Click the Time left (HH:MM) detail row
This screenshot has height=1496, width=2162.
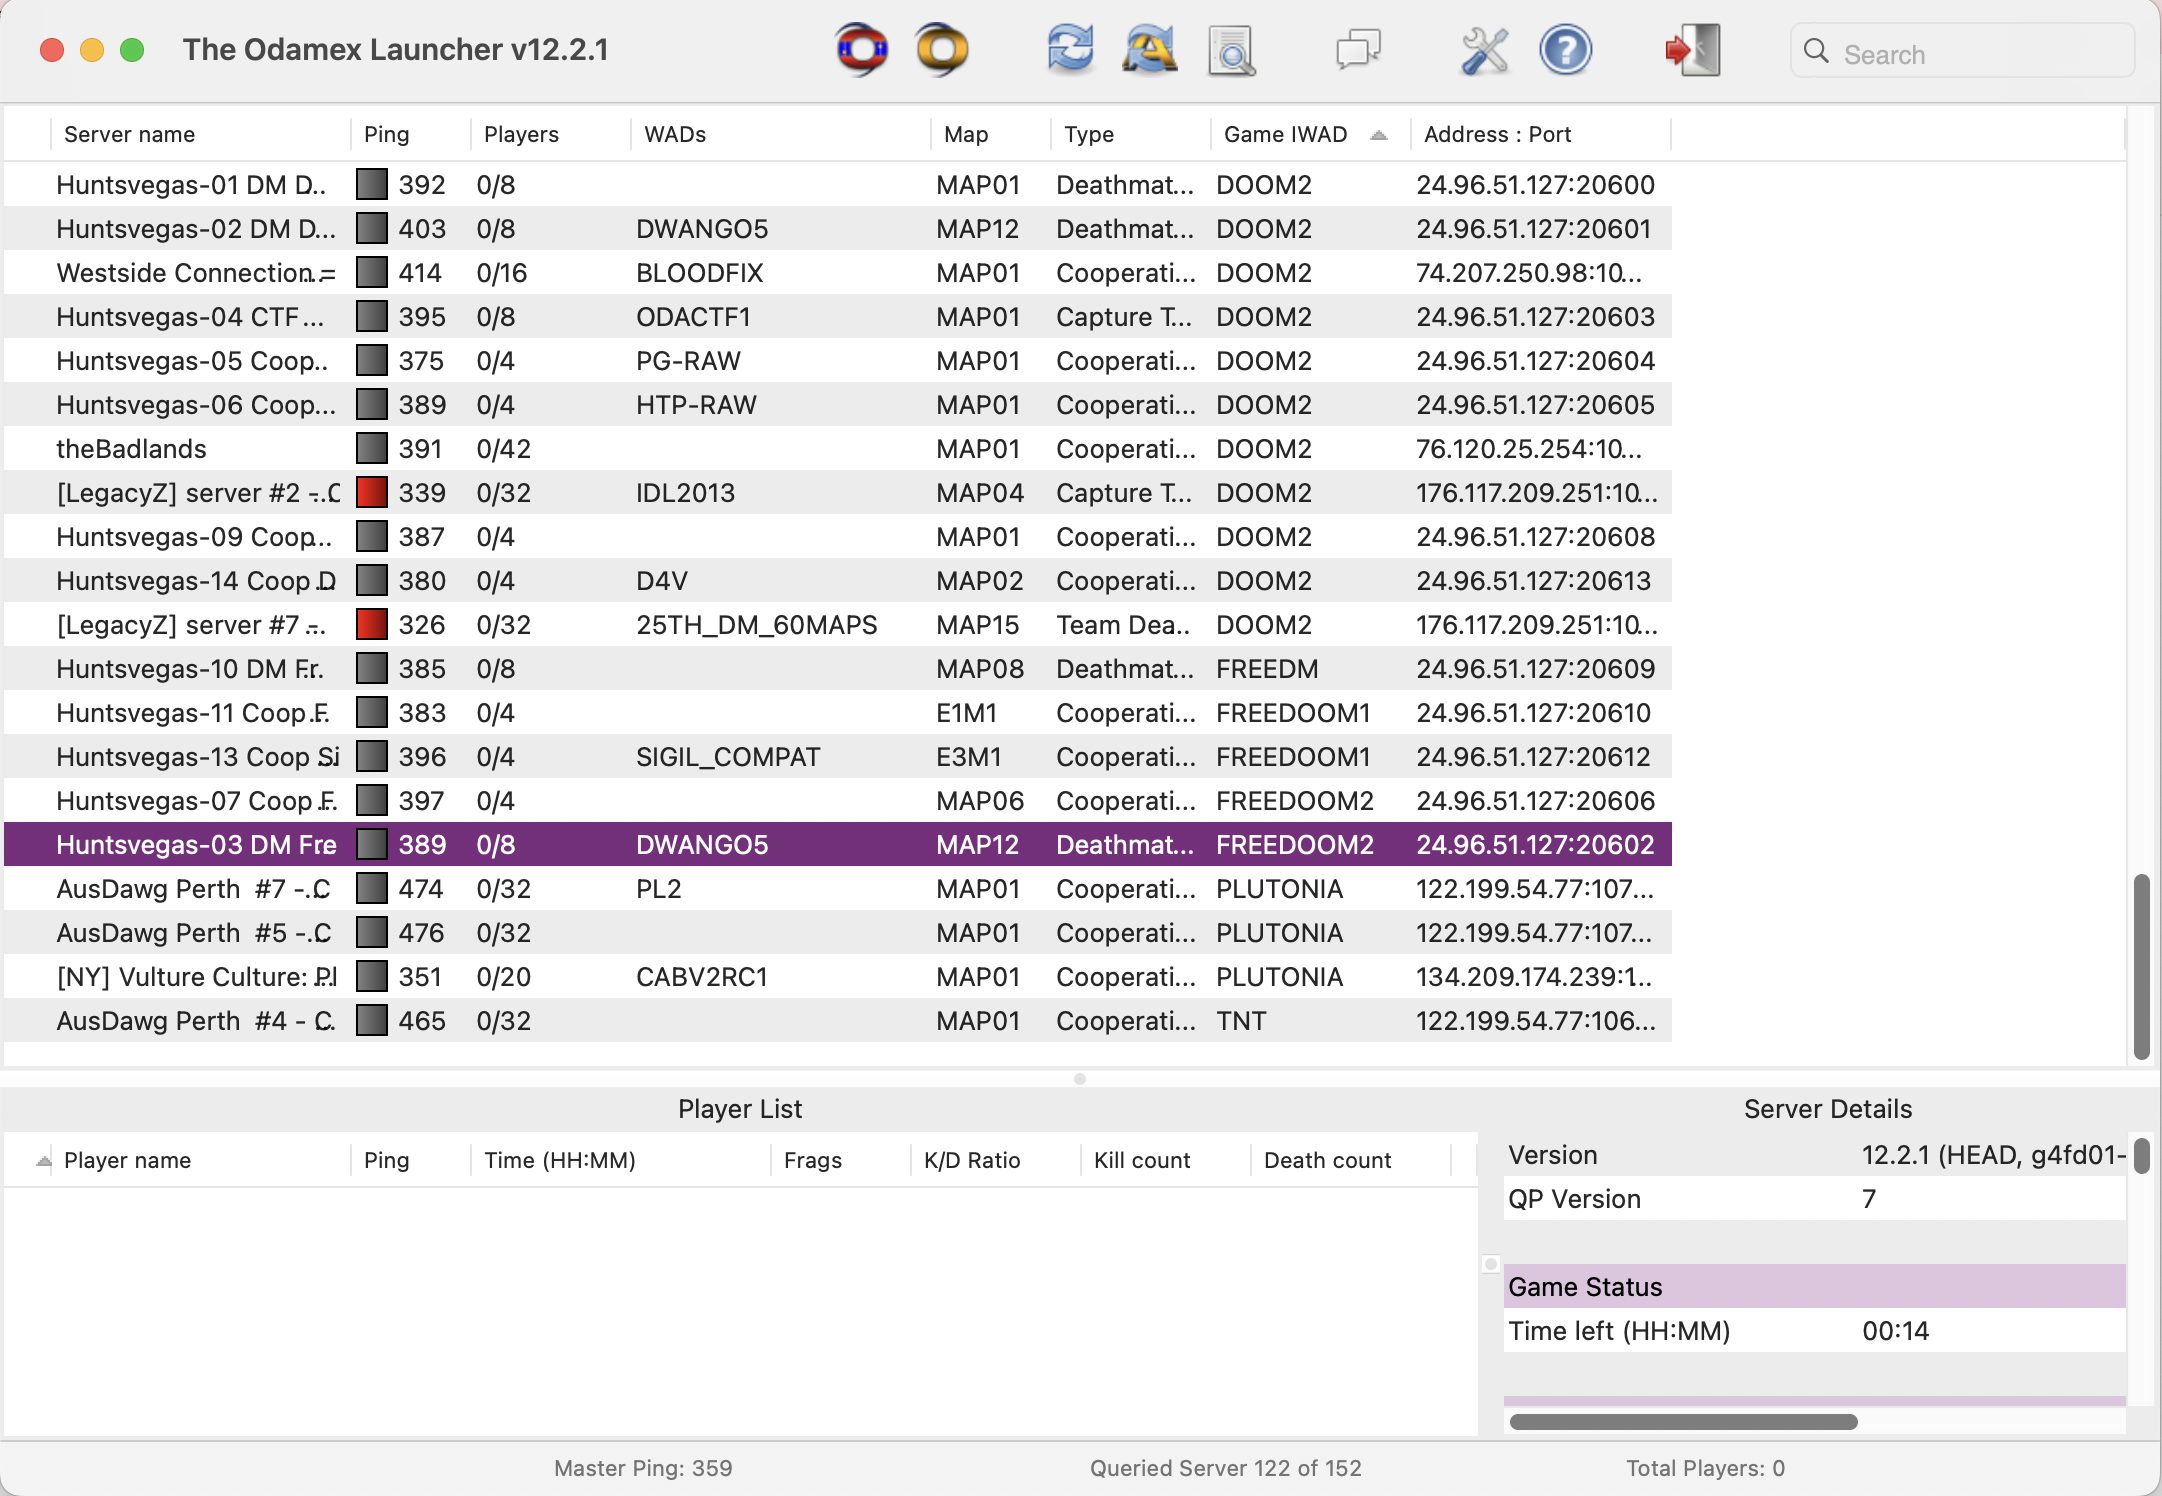(1814, 1331)
